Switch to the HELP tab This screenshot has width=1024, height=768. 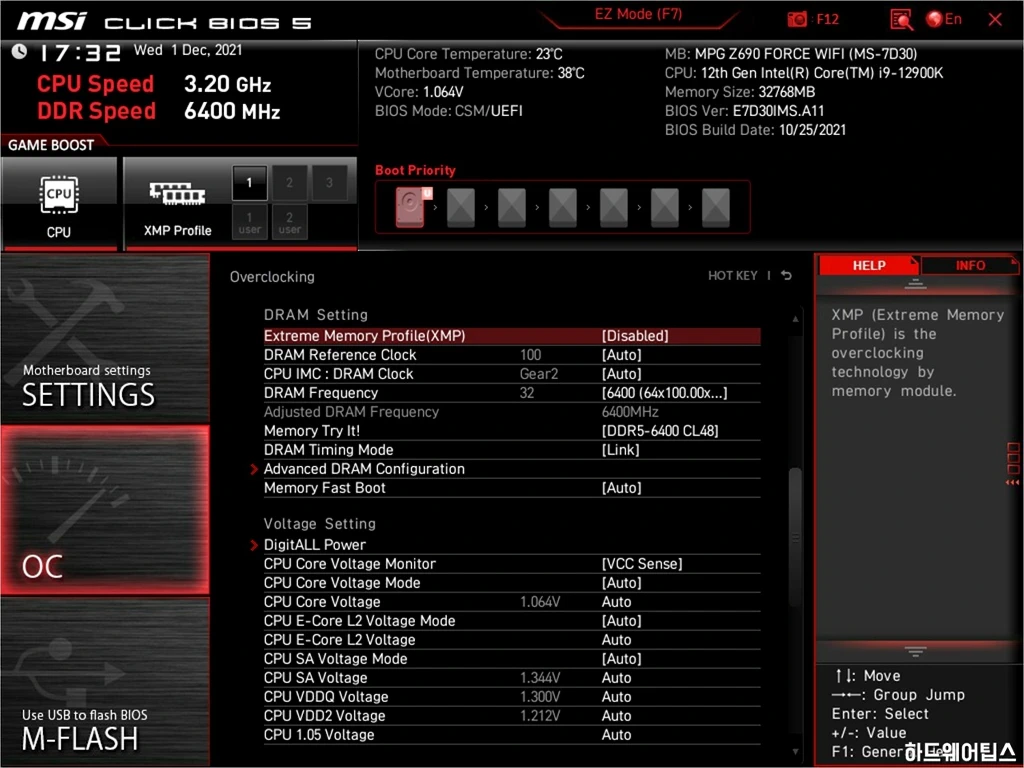[869, 265]
